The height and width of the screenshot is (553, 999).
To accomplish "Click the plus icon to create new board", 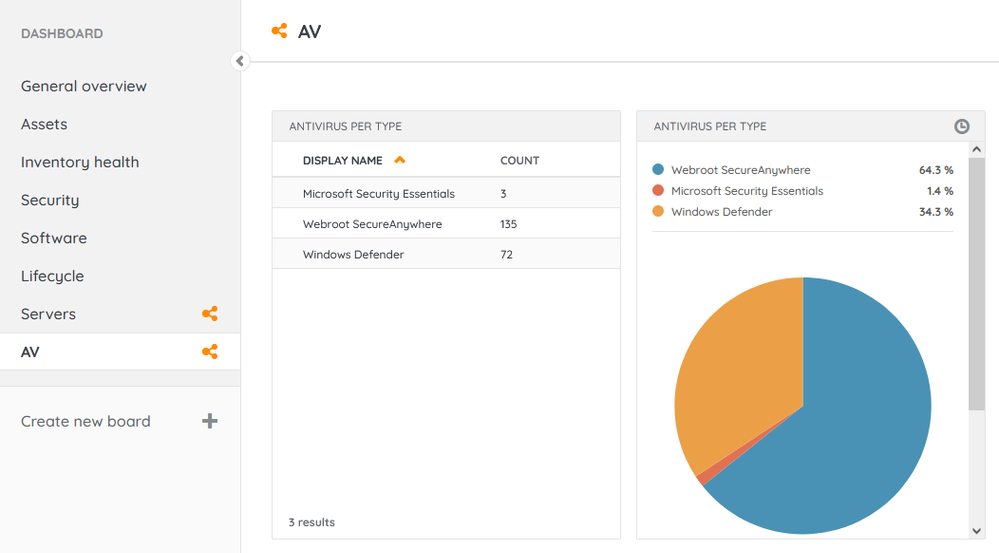I will (x=210, y=421).
